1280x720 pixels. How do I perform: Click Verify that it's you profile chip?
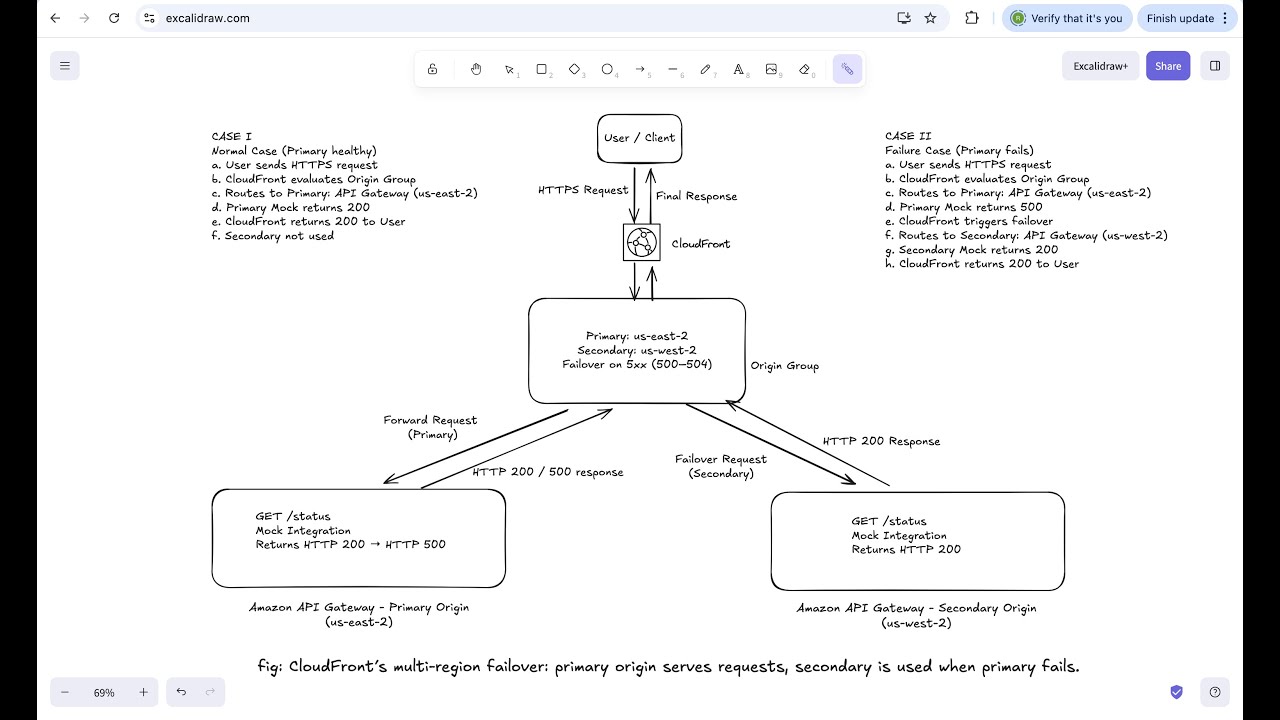click(x=1066, y=18)
